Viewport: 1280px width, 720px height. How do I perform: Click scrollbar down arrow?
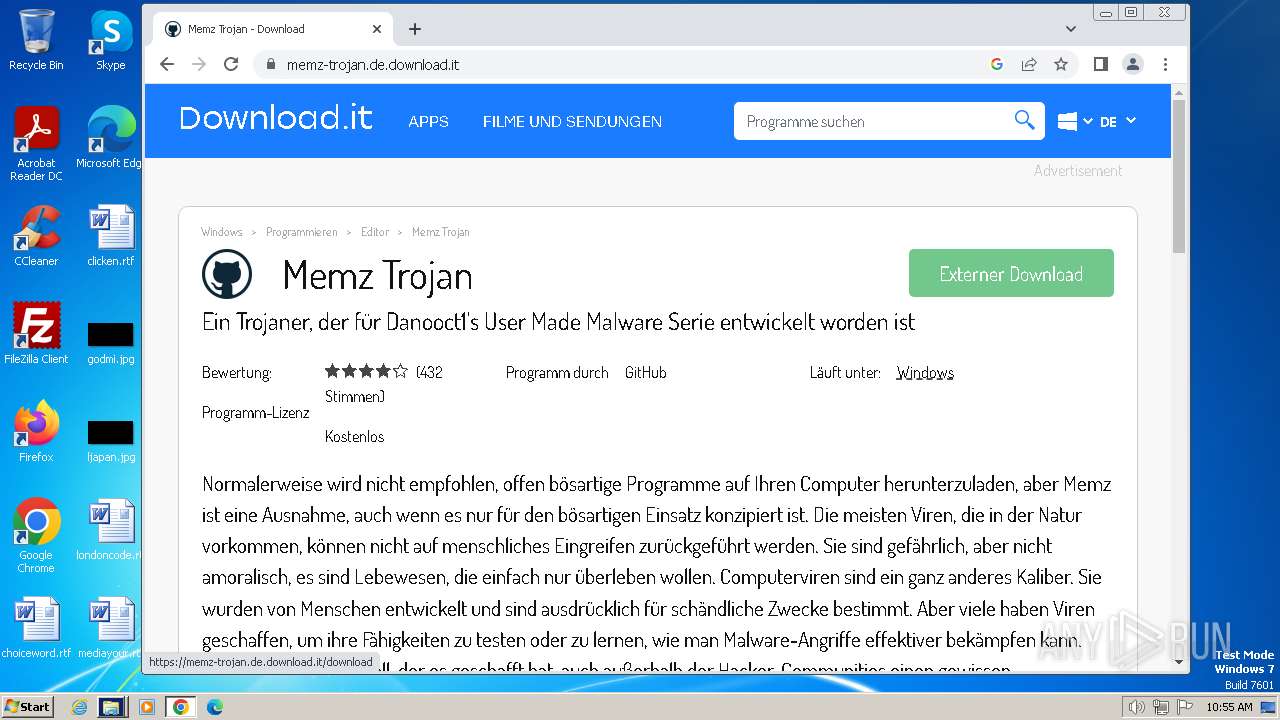(x=1179, y=661)
